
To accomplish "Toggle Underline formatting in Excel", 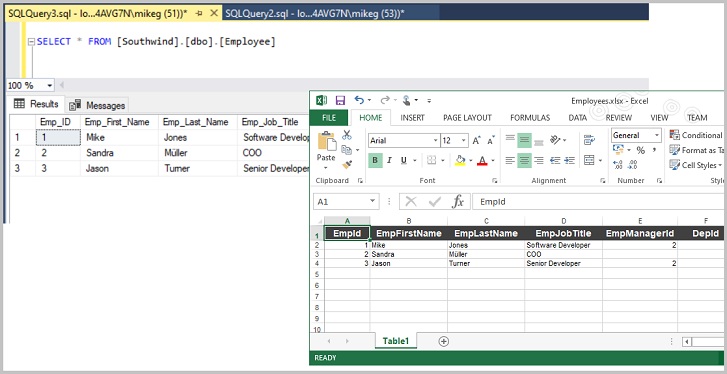I will tap(403, 160).
